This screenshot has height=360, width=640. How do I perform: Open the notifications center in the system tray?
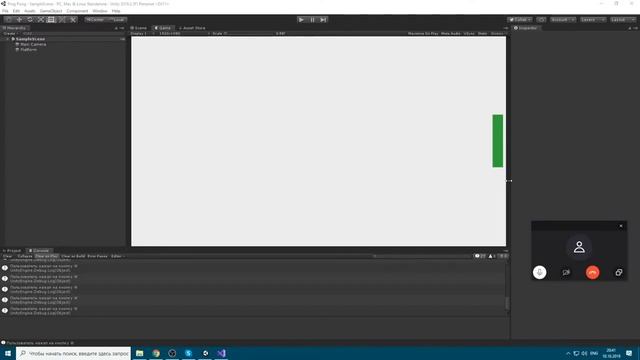[629, 353]
